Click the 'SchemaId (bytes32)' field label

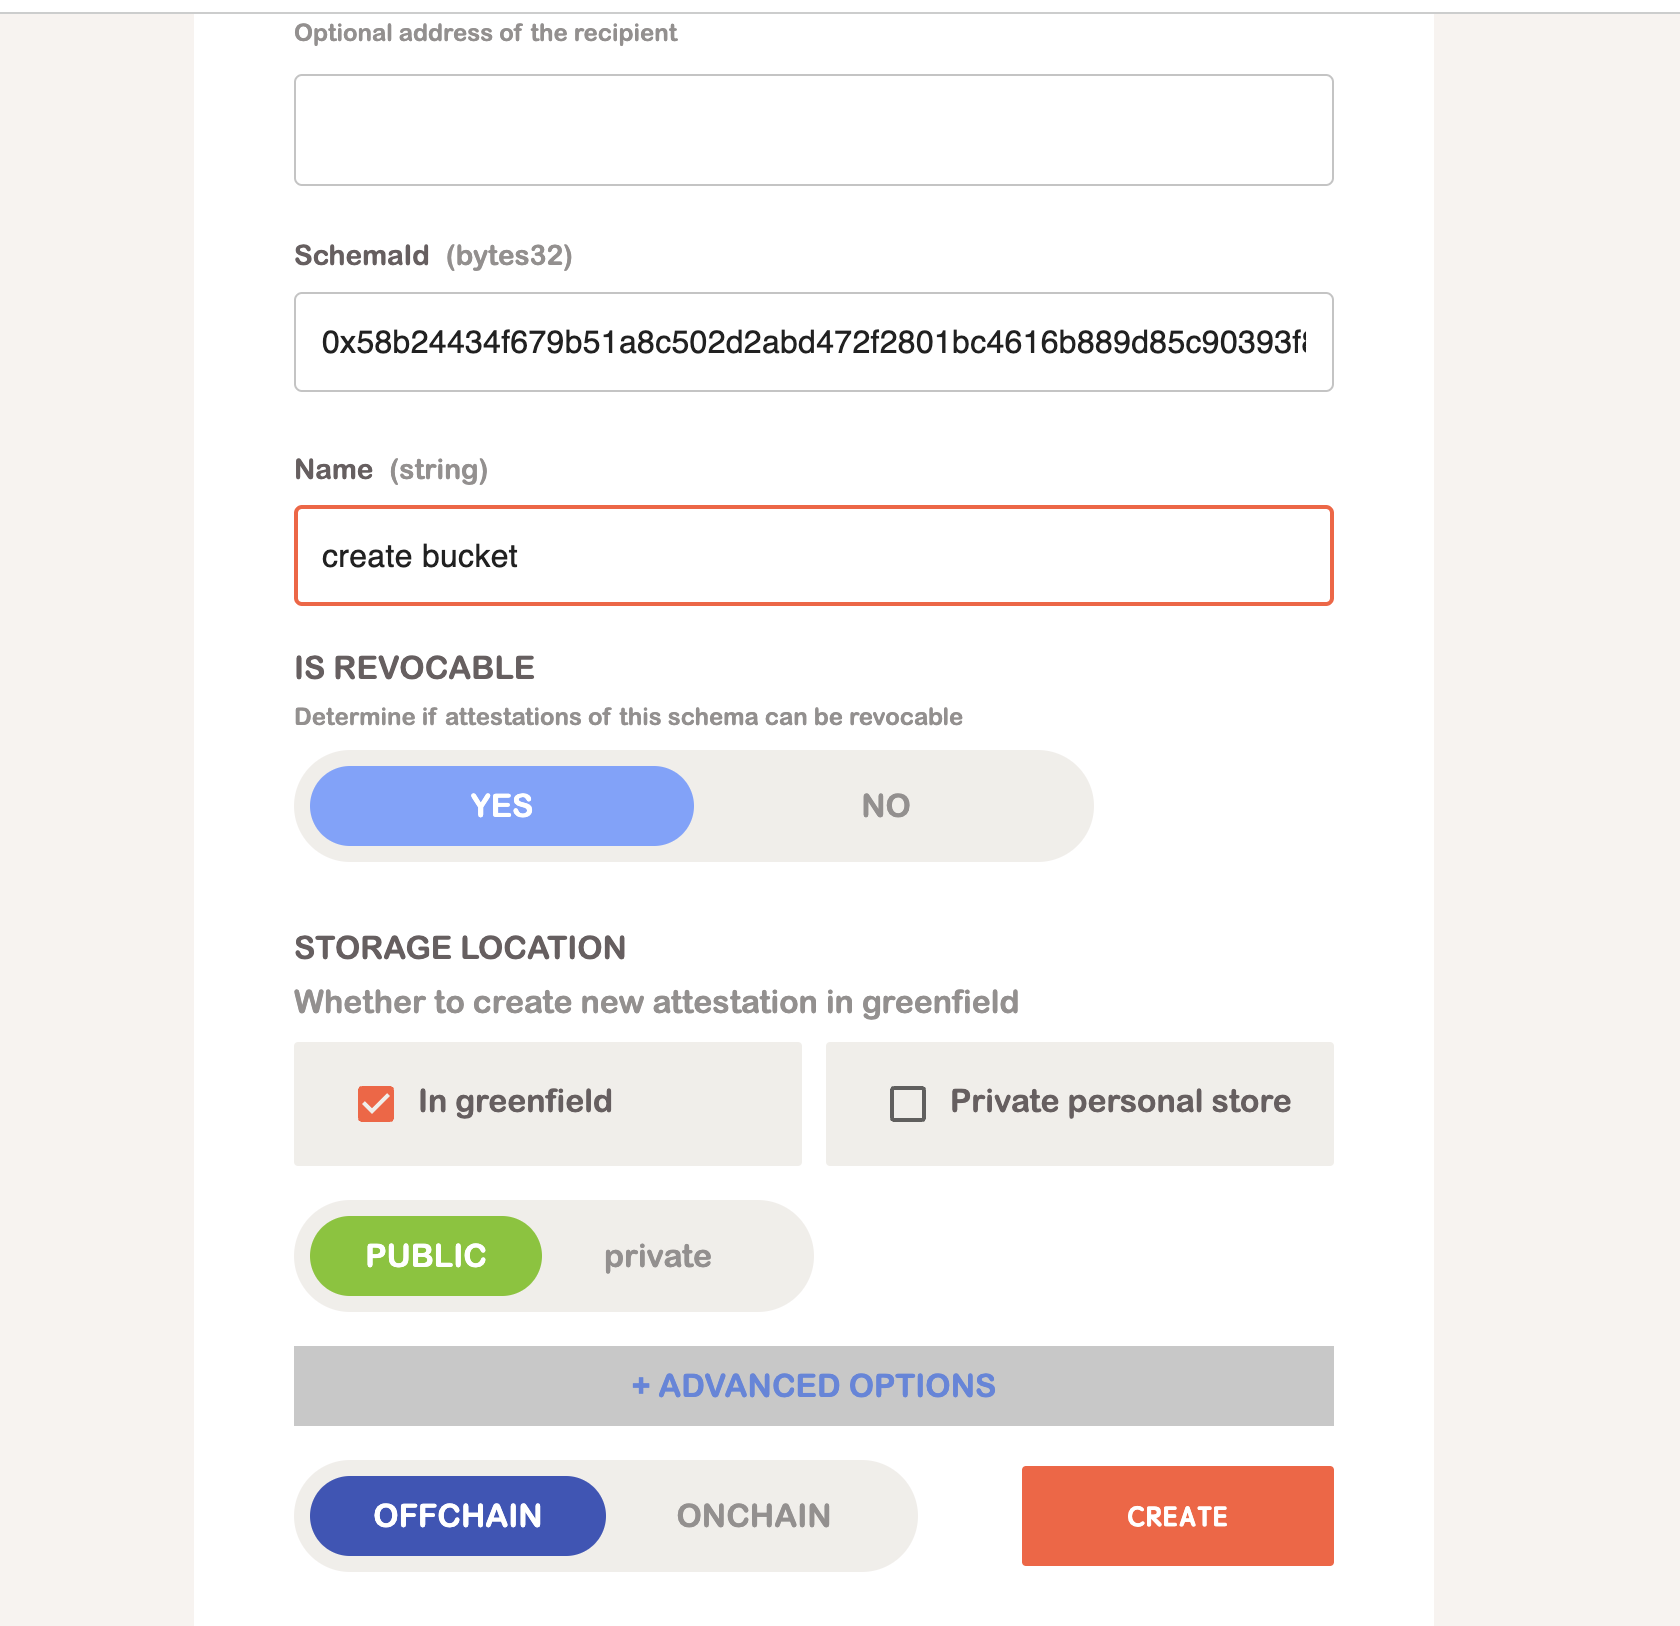[x=433, y=256]
